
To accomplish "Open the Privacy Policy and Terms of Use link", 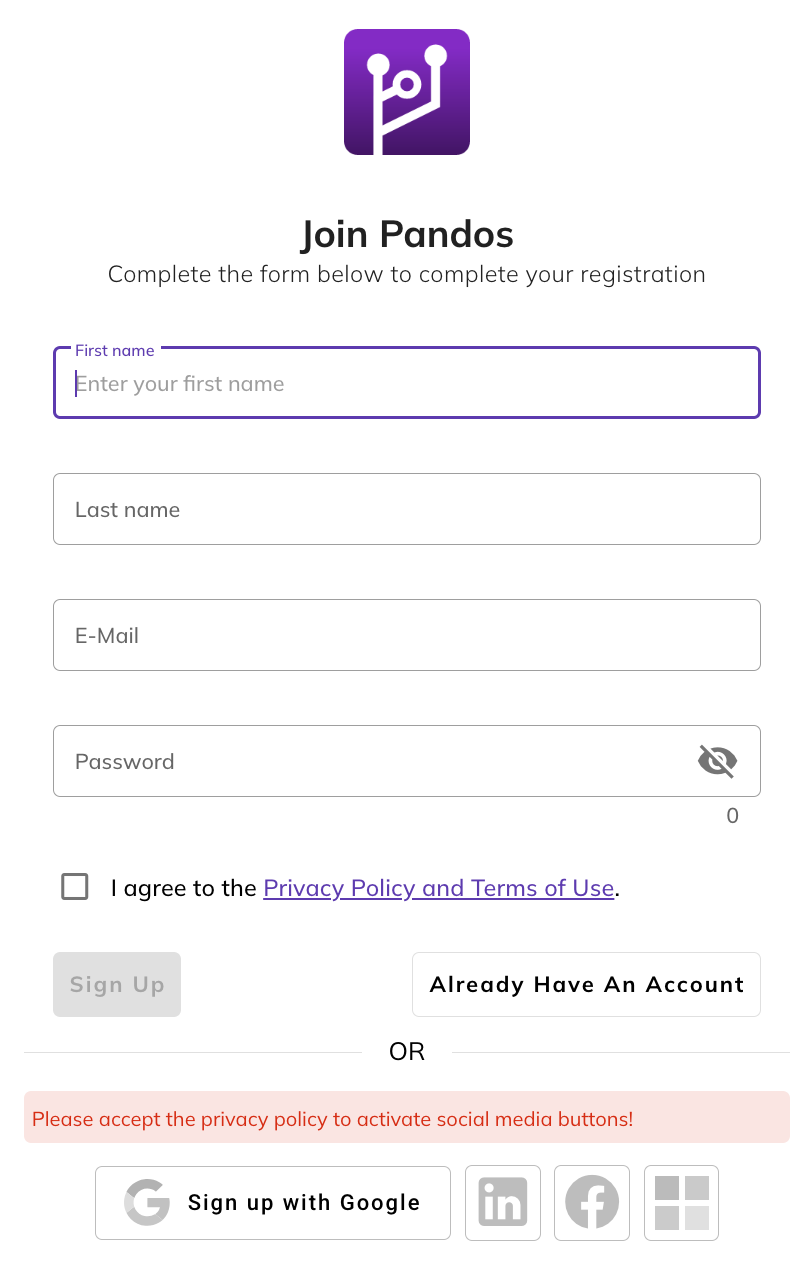I will point(439,888).
